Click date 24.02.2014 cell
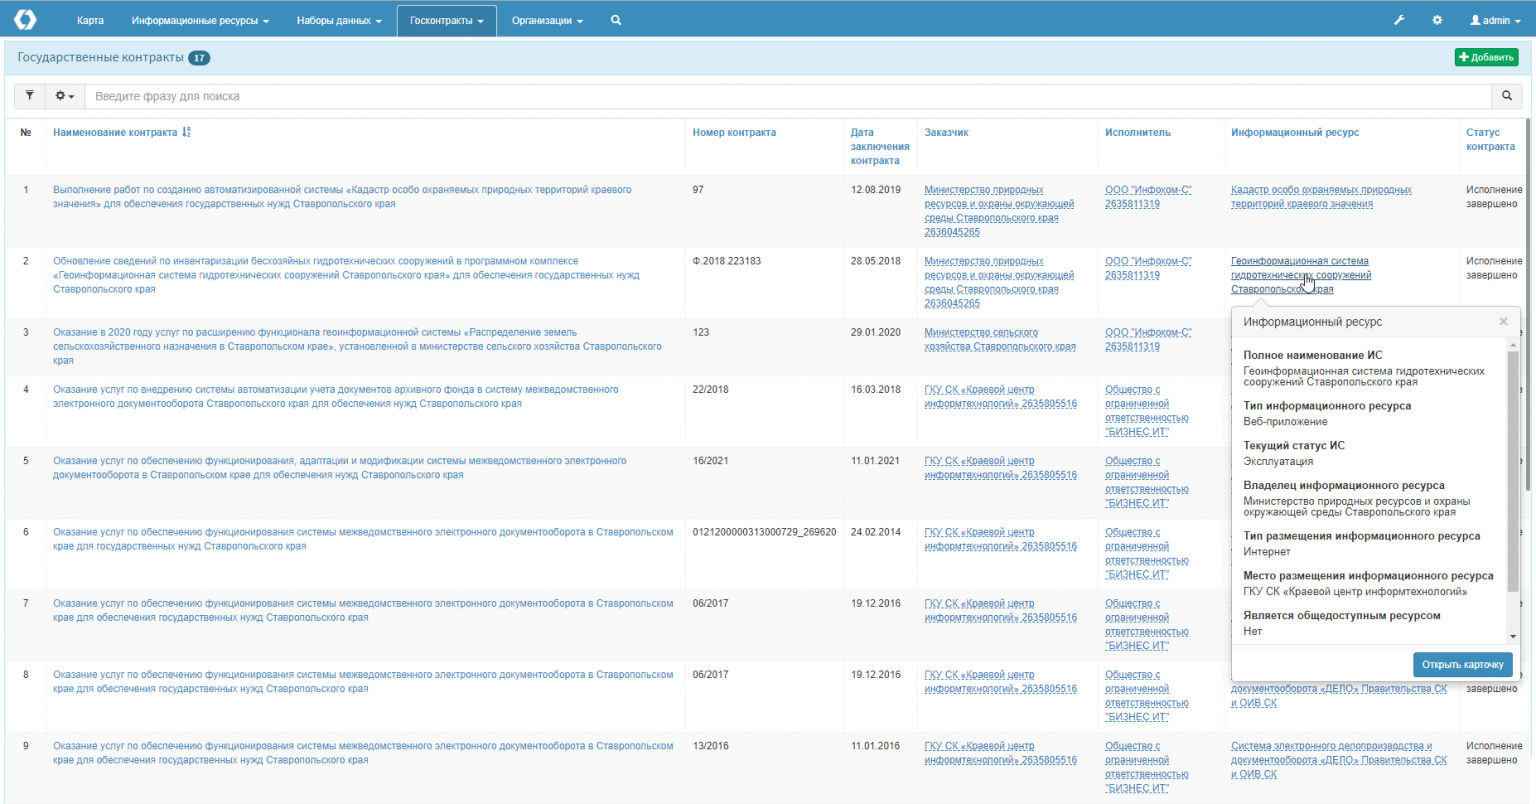The height and width of the screenshot is (804, 1536). (x=875, y=532)
